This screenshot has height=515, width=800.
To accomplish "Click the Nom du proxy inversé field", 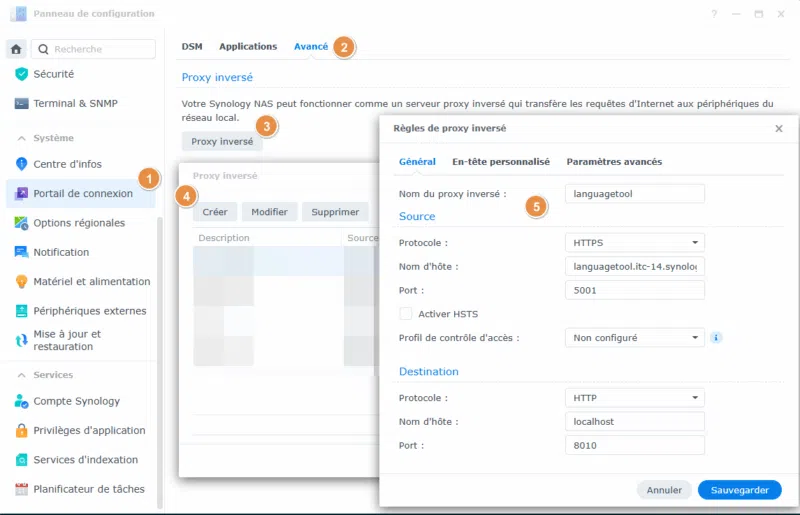I will (x=635, y=194).
